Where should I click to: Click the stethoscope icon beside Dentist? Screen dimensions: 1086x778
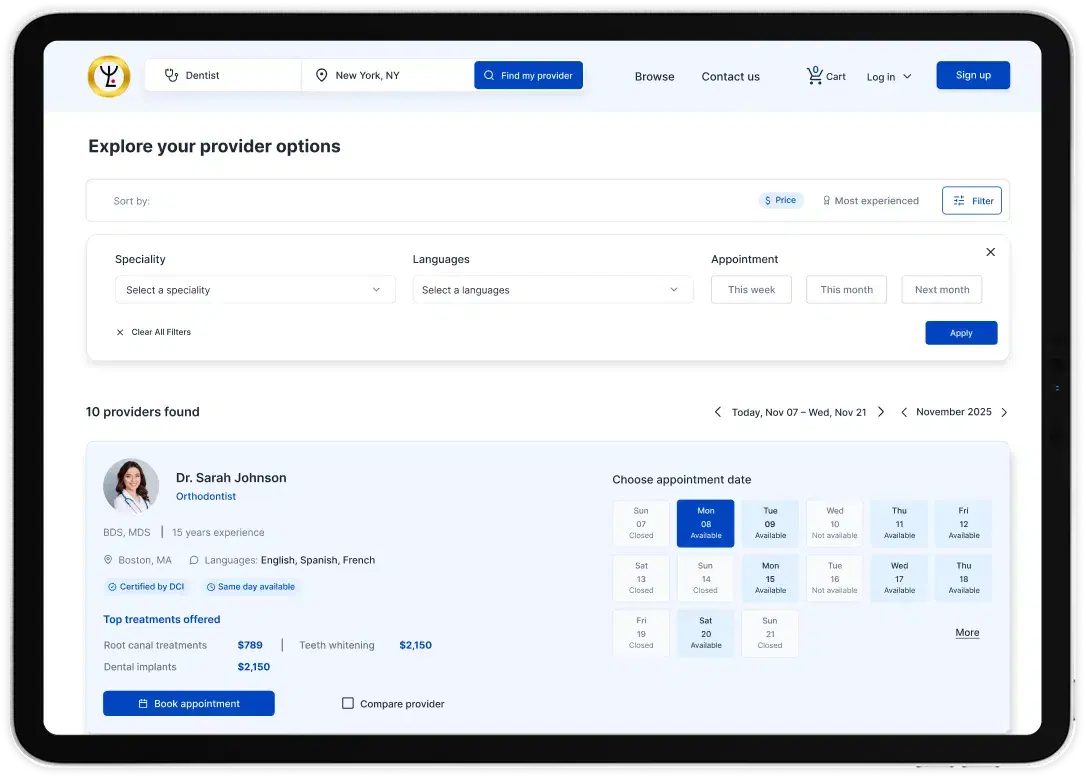(171, 75)
